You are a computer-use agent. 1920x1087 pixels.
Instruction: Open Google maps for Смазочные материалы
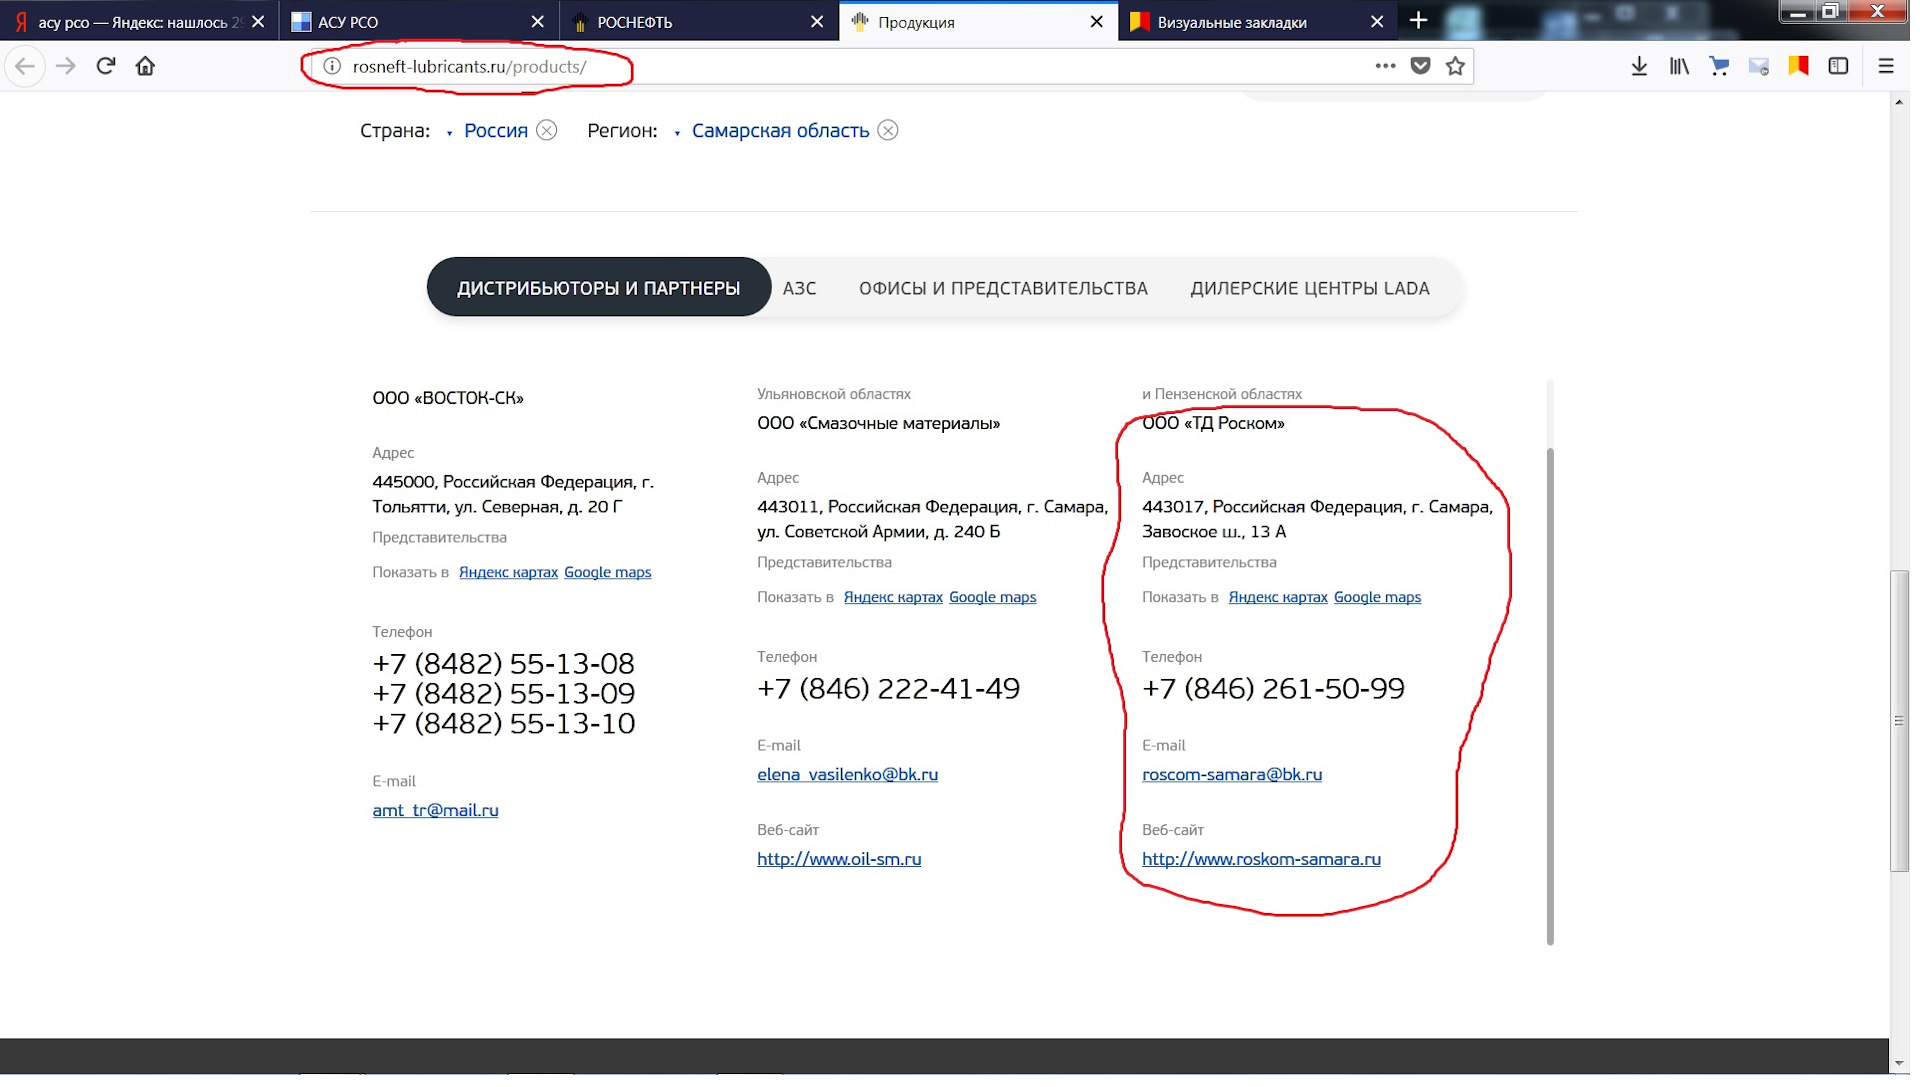point(992,597)
